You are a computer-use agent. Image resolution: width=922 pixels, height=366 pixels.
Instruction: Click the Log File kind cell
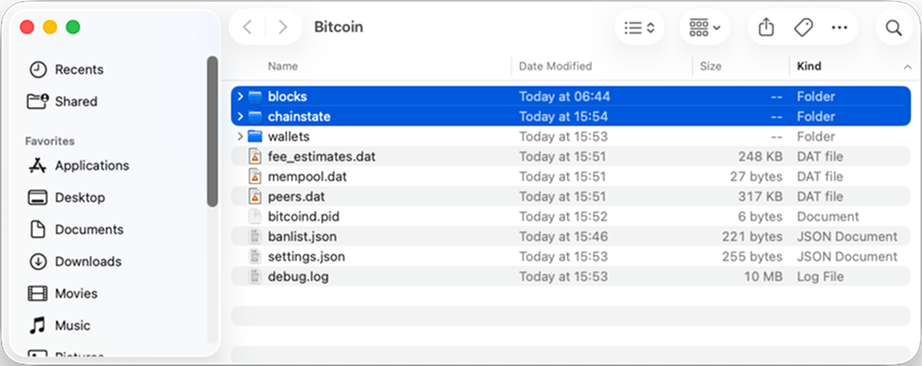click(x=820, y=277)
